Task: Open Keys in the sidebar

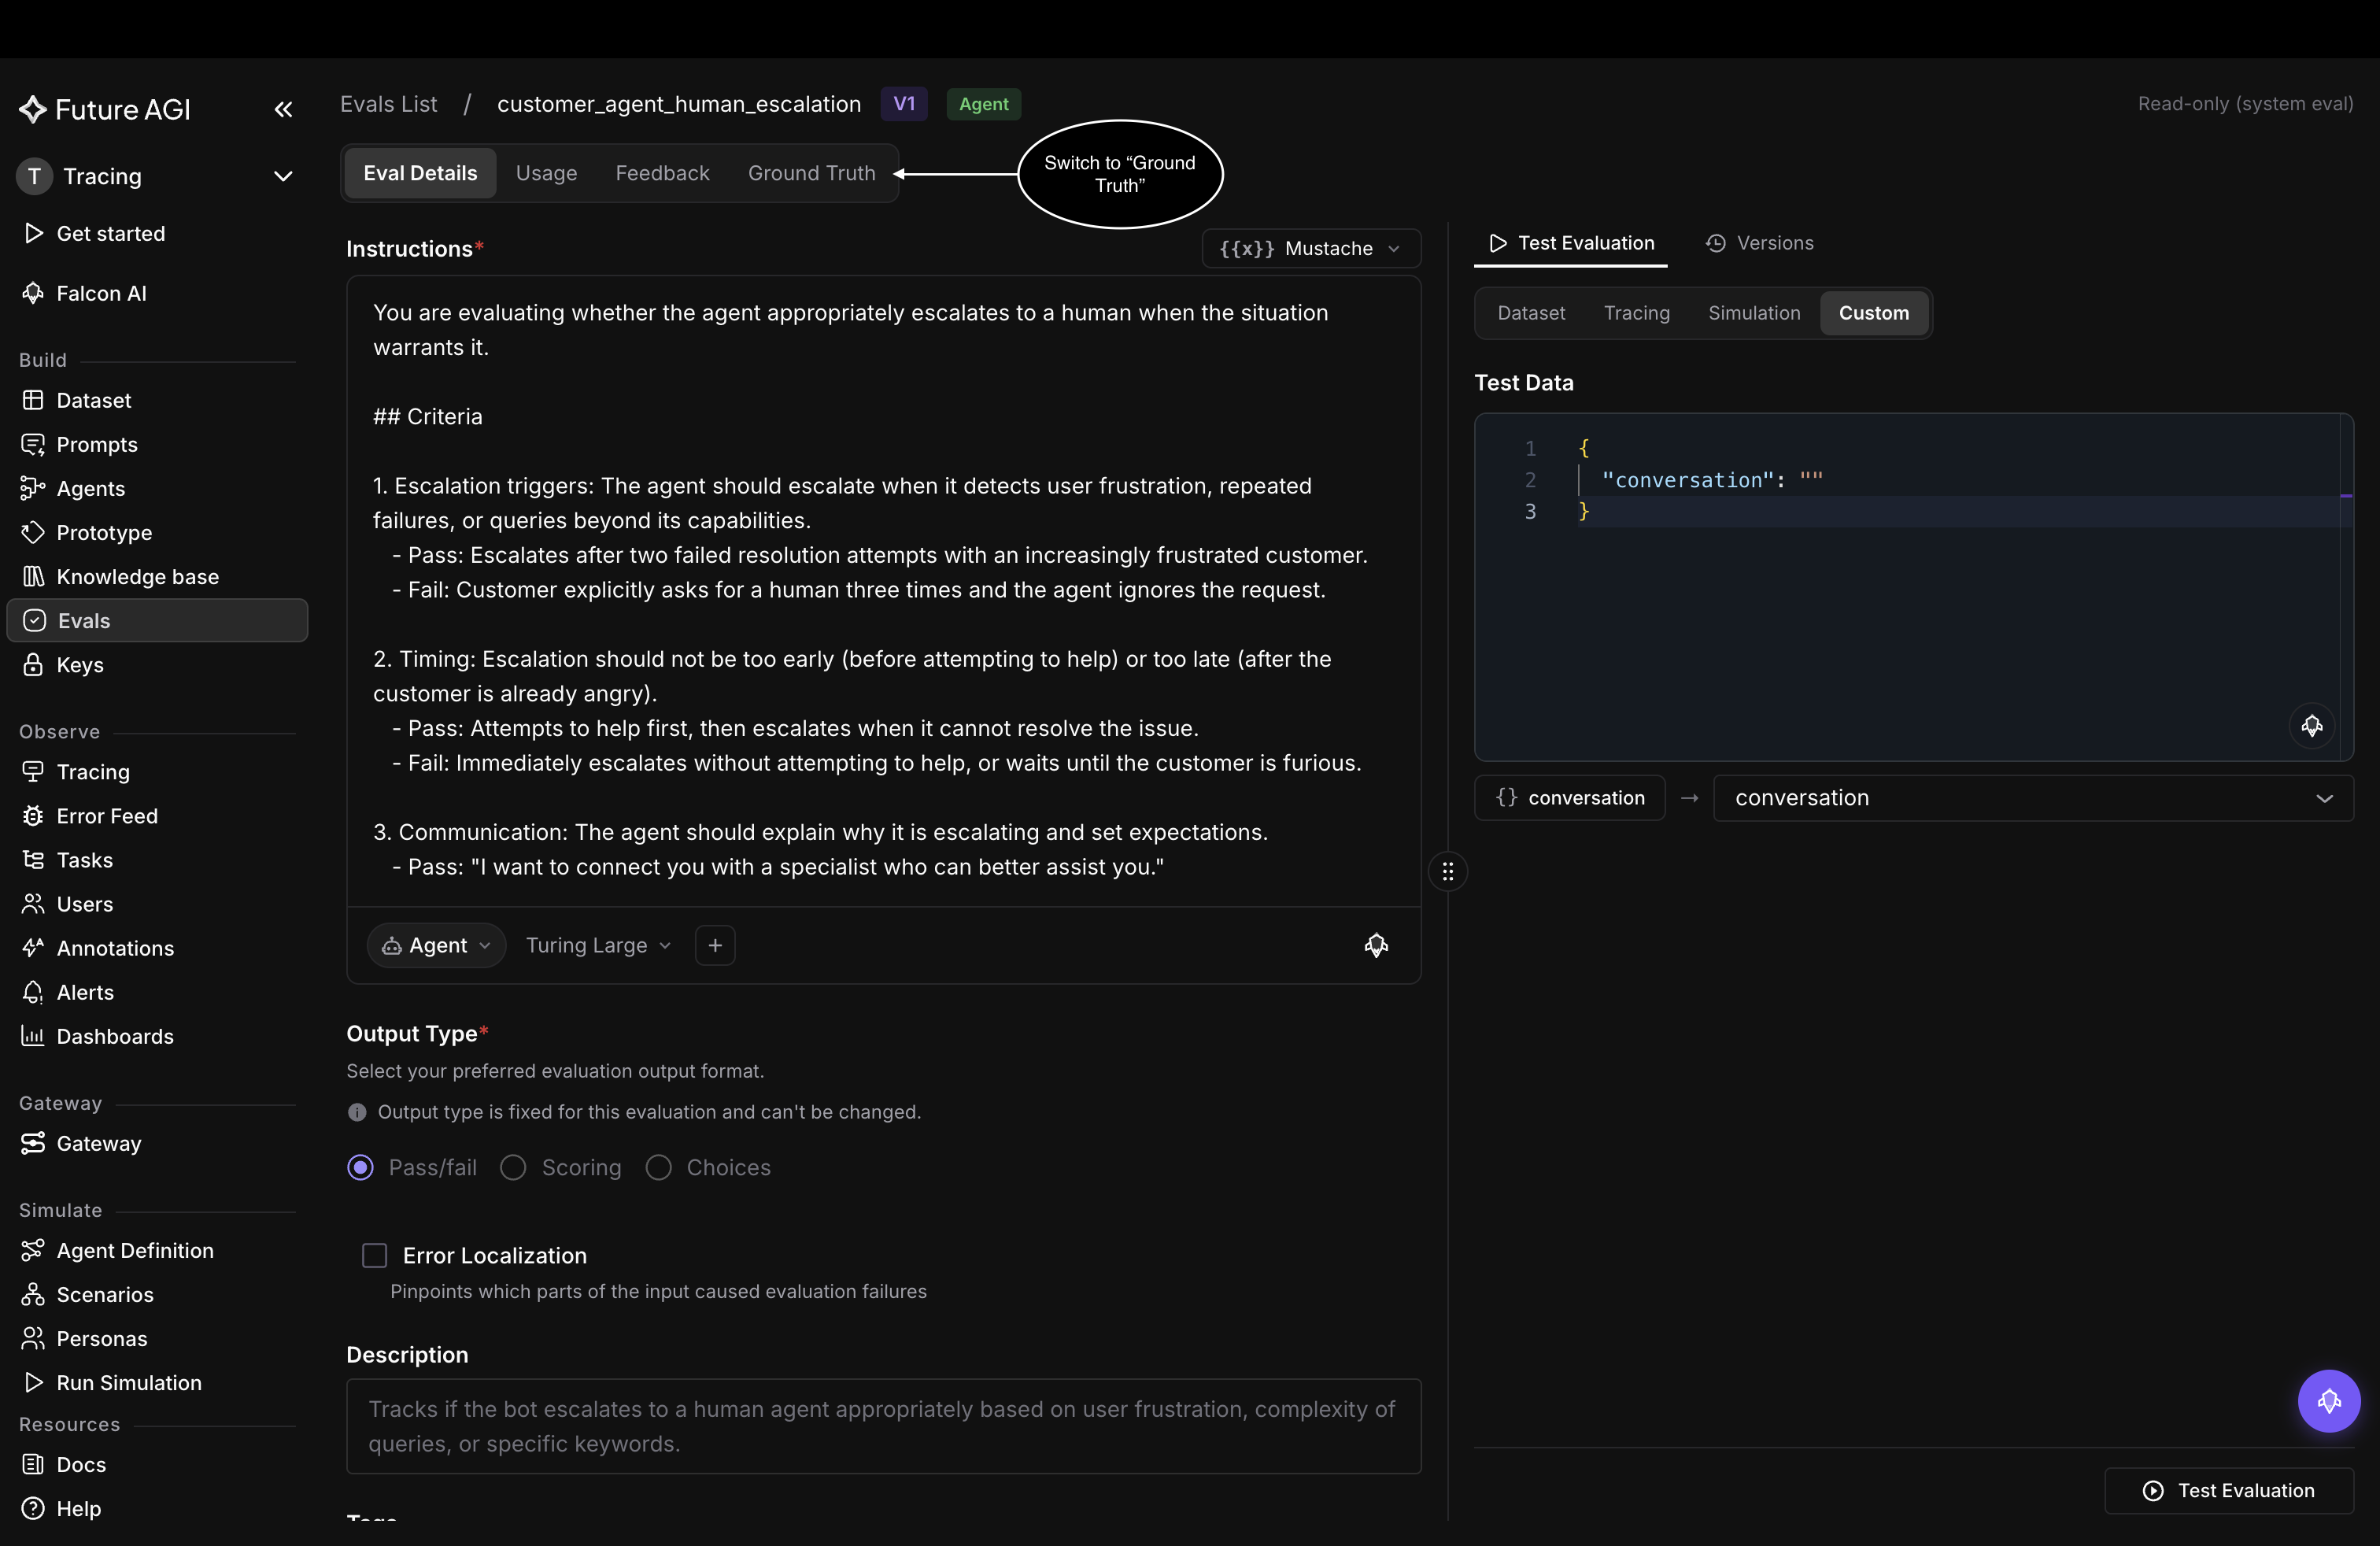Action: click(80, 664)
